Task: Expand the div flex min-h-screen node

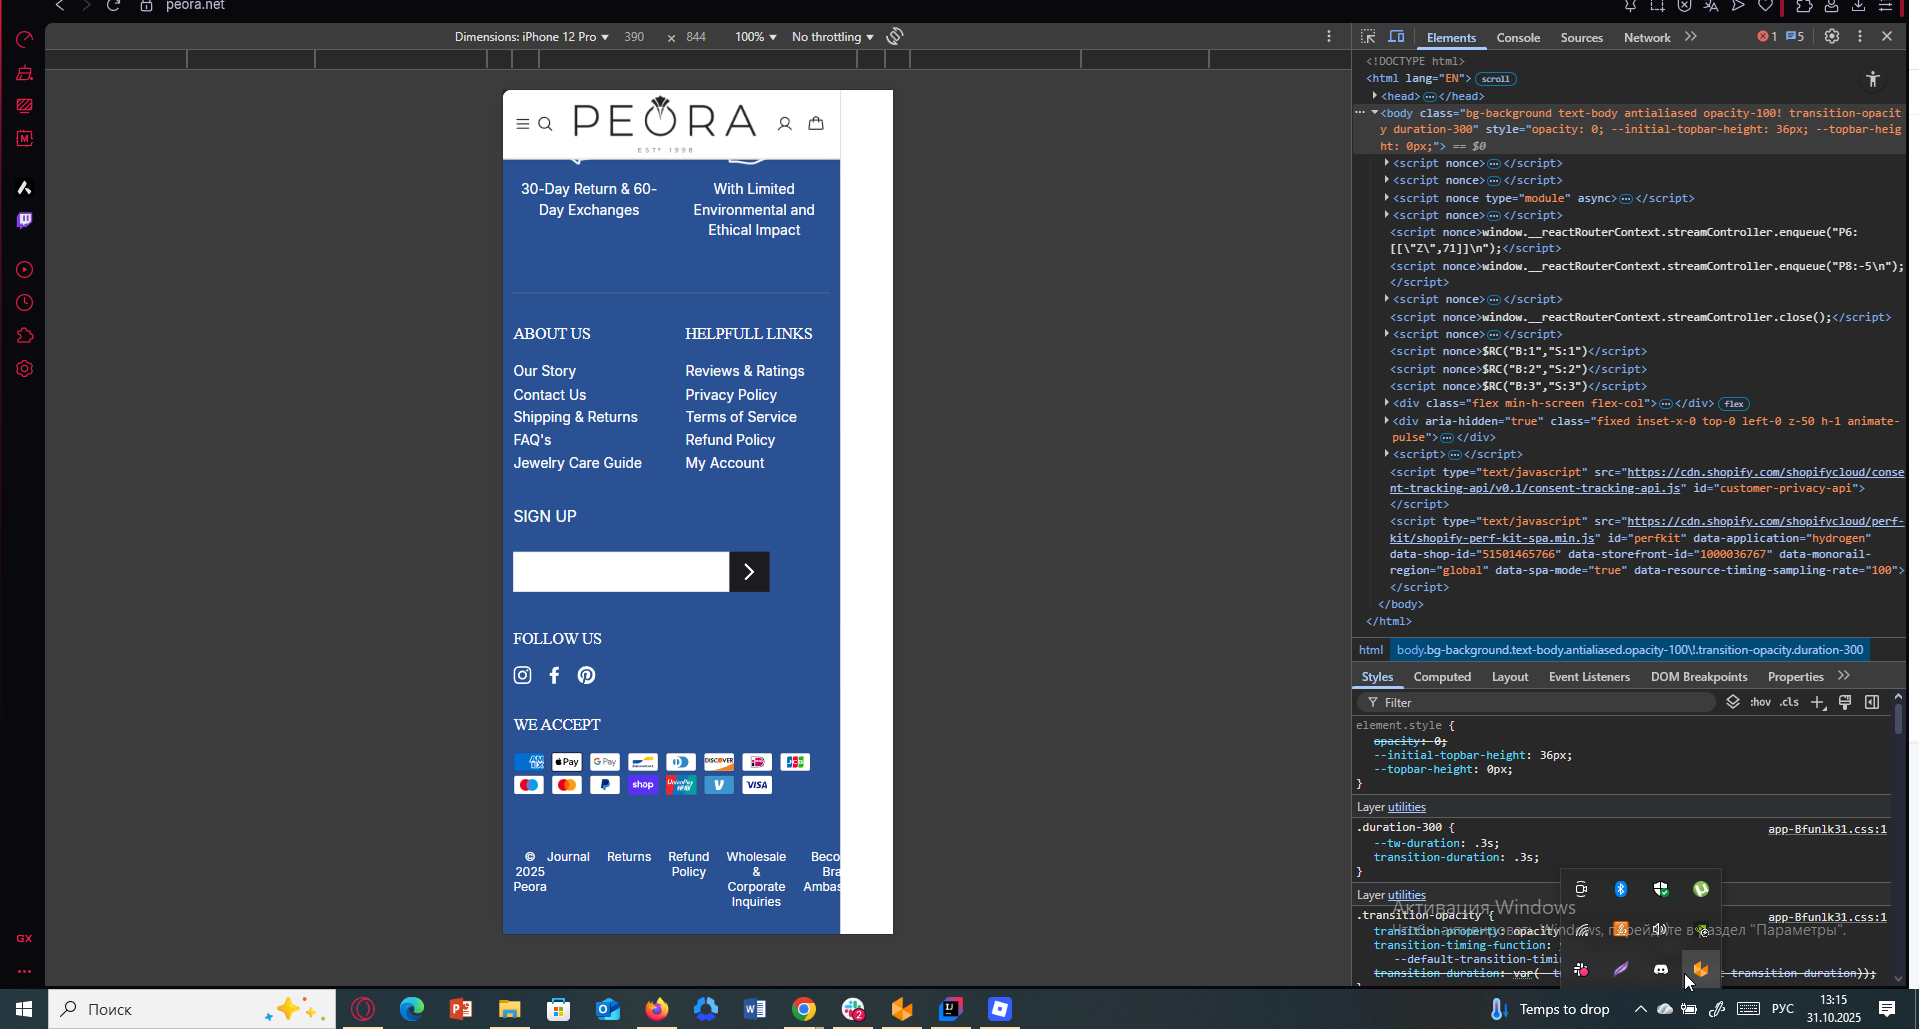Action: 1387,403
